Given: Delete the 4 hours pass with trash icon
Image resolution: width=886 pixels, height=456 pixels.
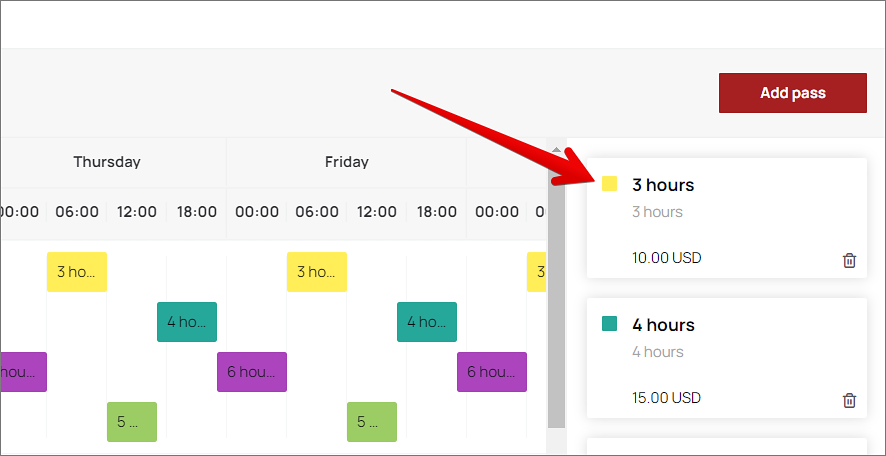Looking at the screenshot, I should 849,400.
